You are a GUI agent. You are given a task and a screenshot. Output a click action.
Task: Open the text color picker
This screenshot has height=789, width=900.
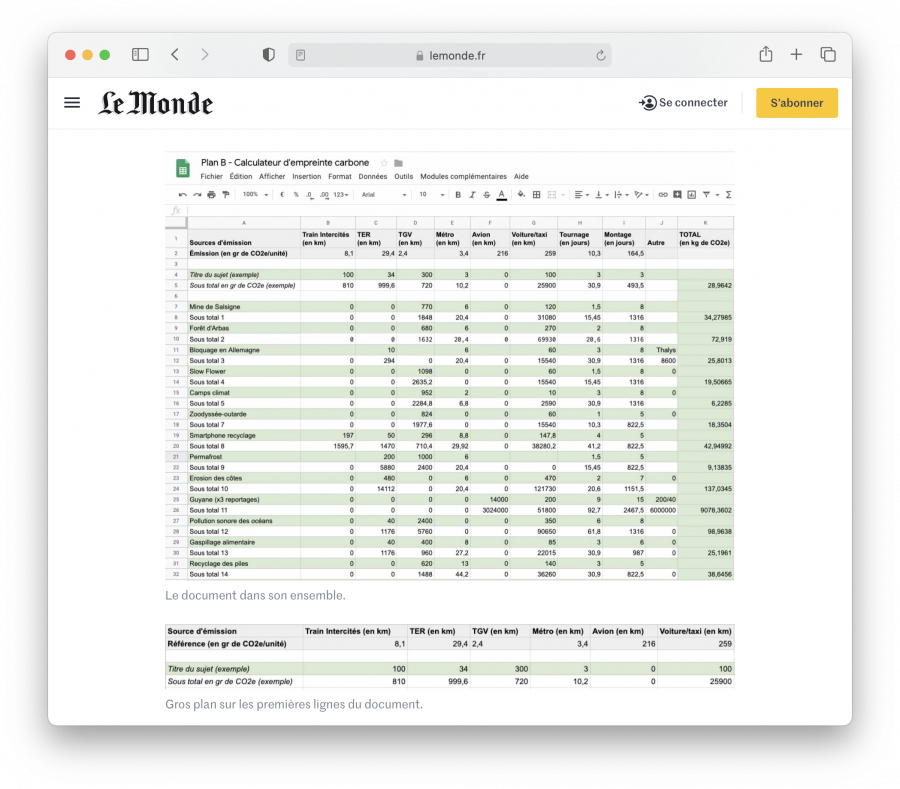(x=501, y=195)
